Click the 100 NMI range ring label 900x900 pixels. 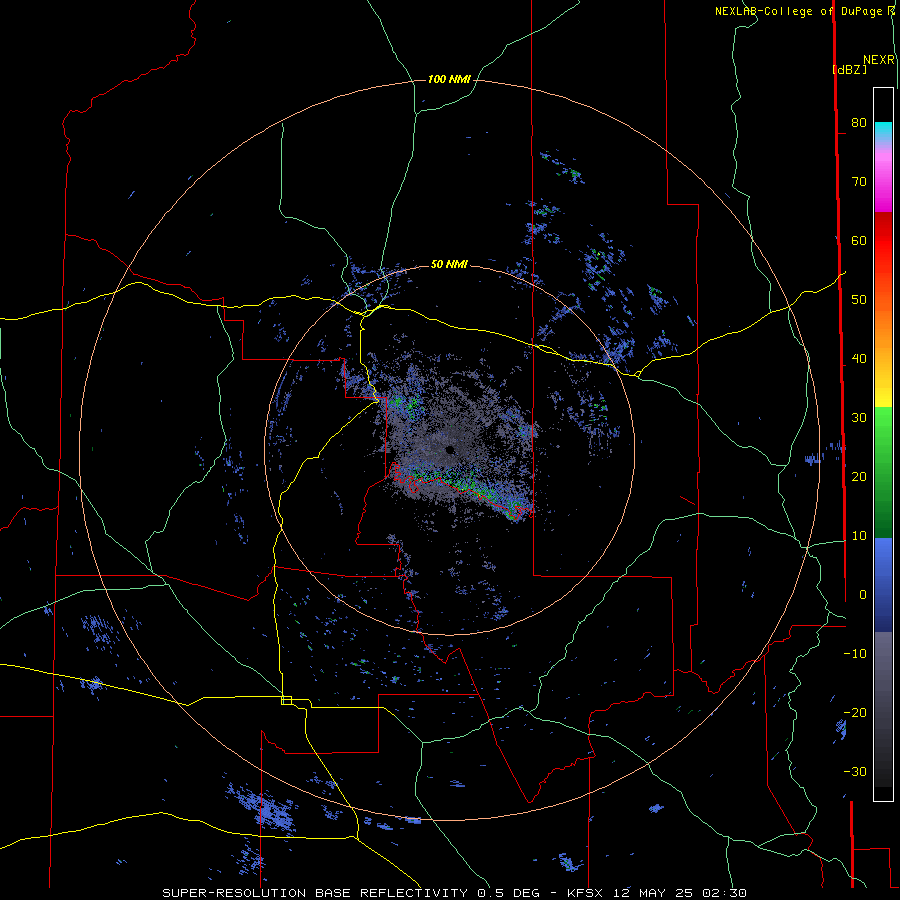[449, 79]
